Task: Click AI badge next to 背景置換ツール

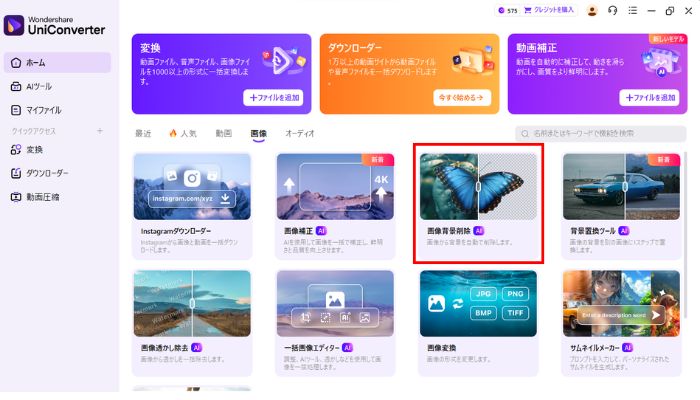Action: pos(624,231)
